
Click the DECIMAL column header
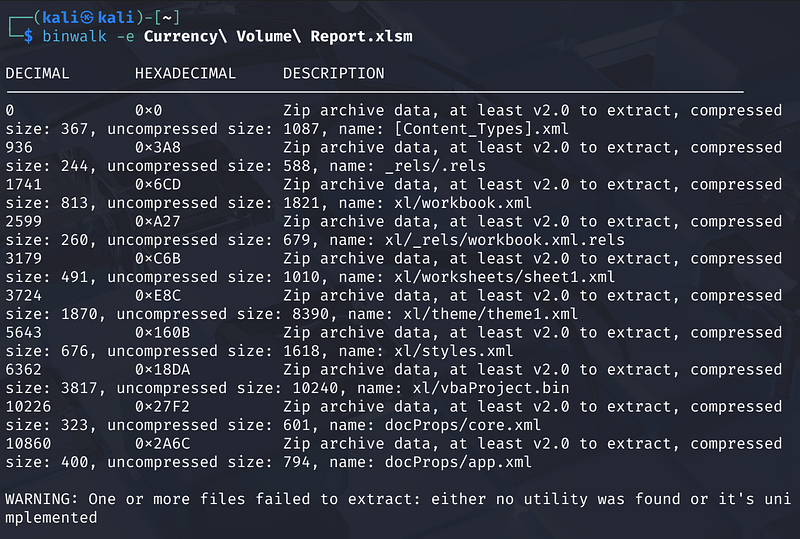pyautogui.click(x=38, y=73)
